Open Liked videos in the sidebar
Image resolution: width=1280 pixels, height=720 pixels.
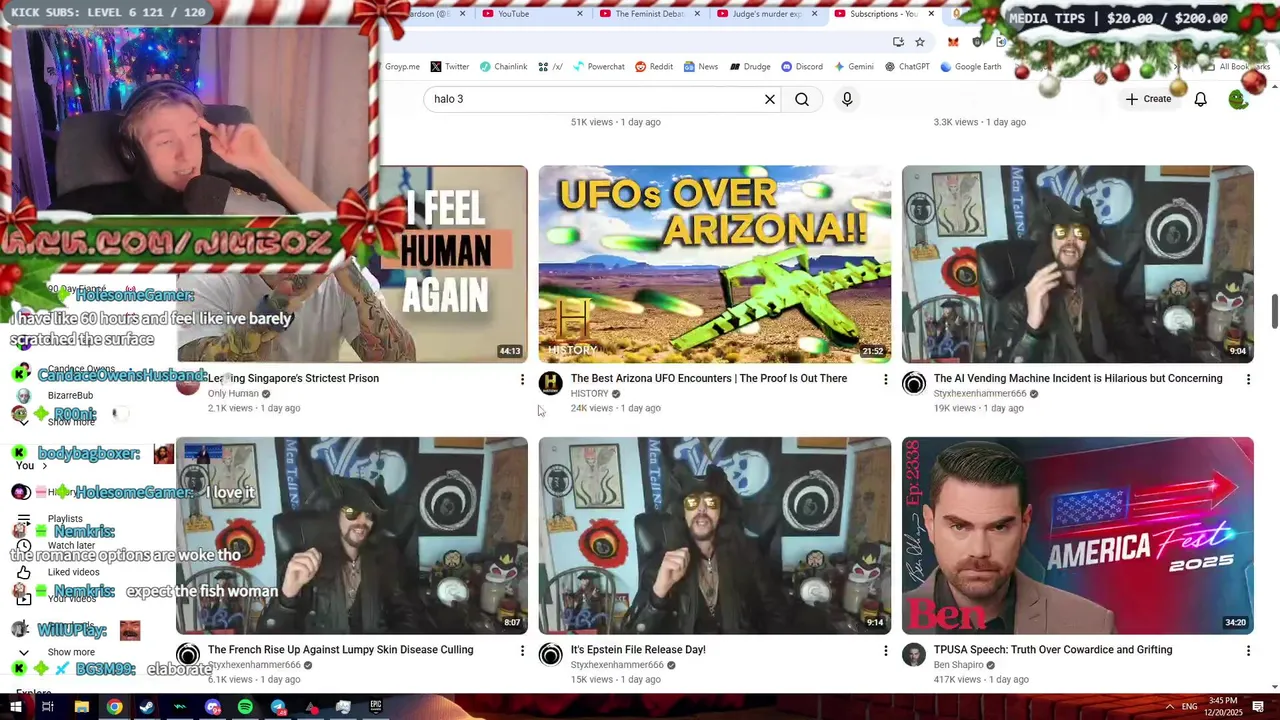click(x=73, y=572)
